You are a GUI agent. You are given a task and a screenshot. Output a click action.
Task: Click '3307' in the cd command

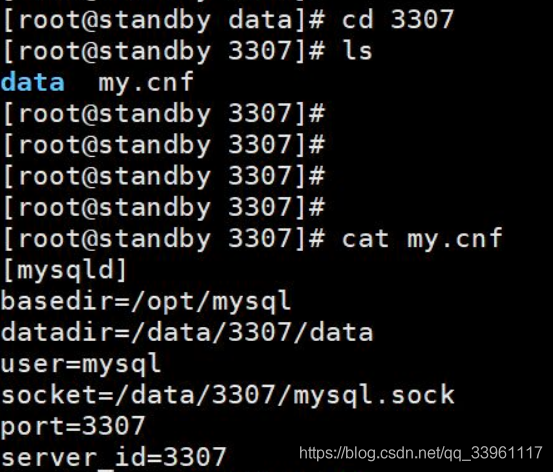coord(422,19)
